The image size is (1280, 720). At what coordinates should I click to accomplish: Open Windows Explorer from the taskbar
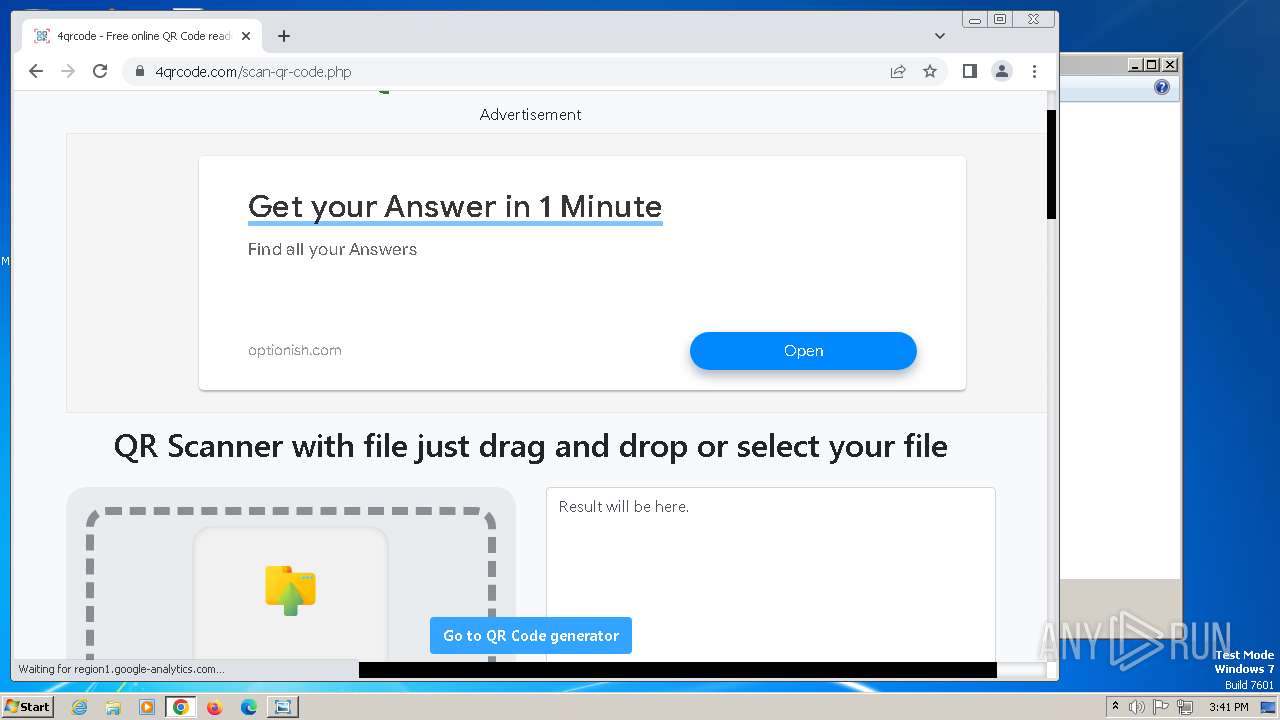click(x=113, y=707)
